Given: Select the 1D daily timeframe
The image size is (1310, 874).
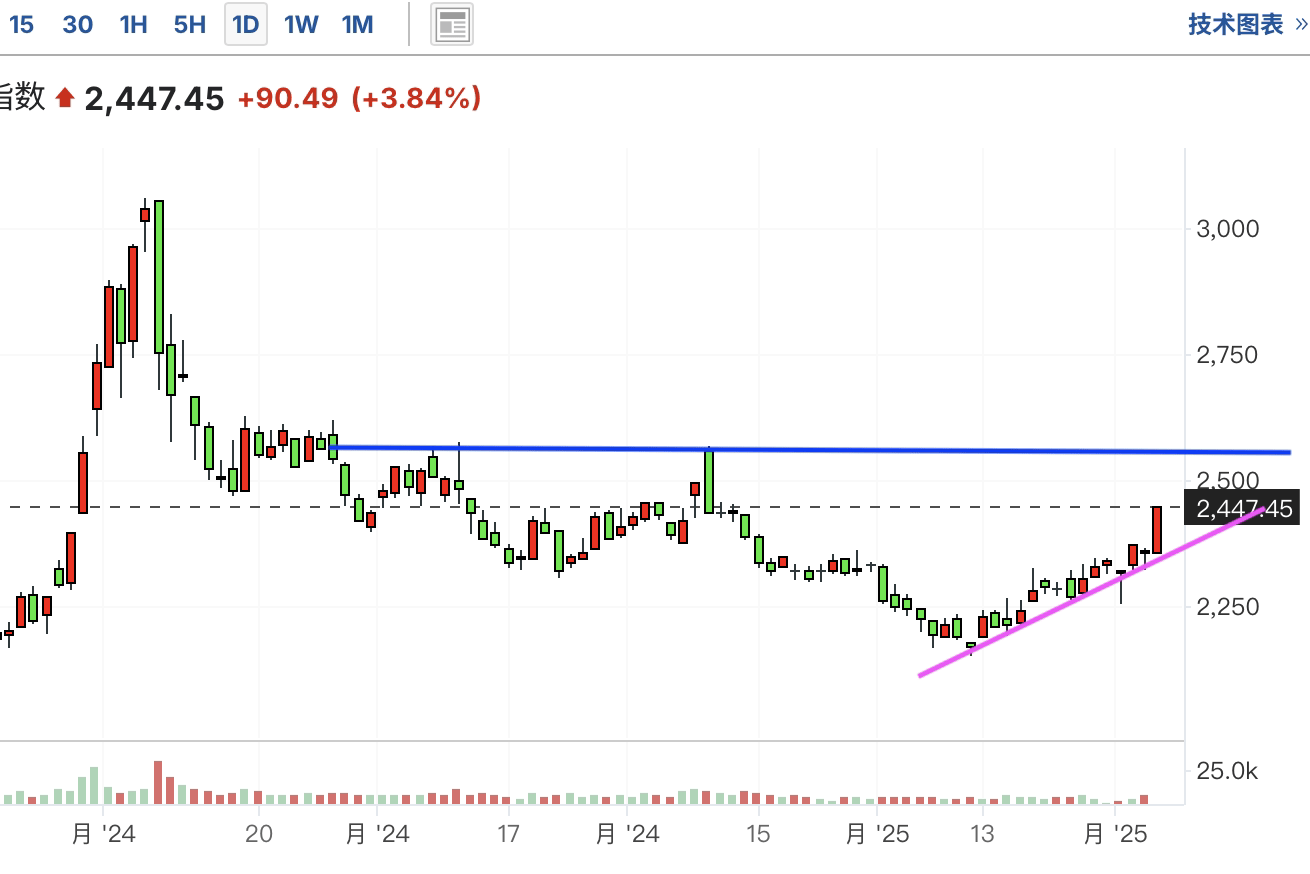Looking at the screenshot, I should coord(245,24).
